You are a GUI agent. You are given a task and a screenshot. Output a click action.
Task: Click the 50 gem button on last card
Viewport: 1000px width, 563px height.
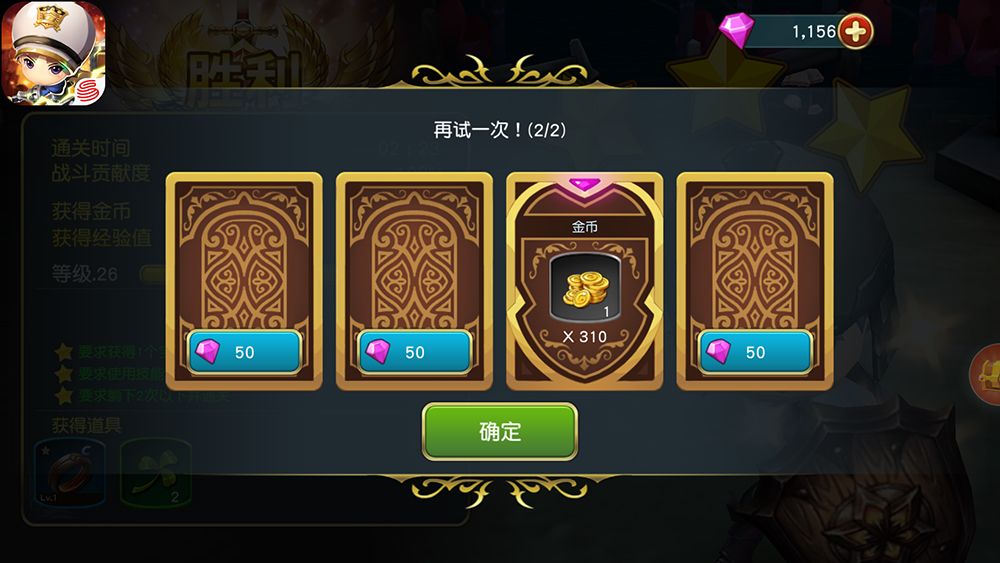point(755,352)
